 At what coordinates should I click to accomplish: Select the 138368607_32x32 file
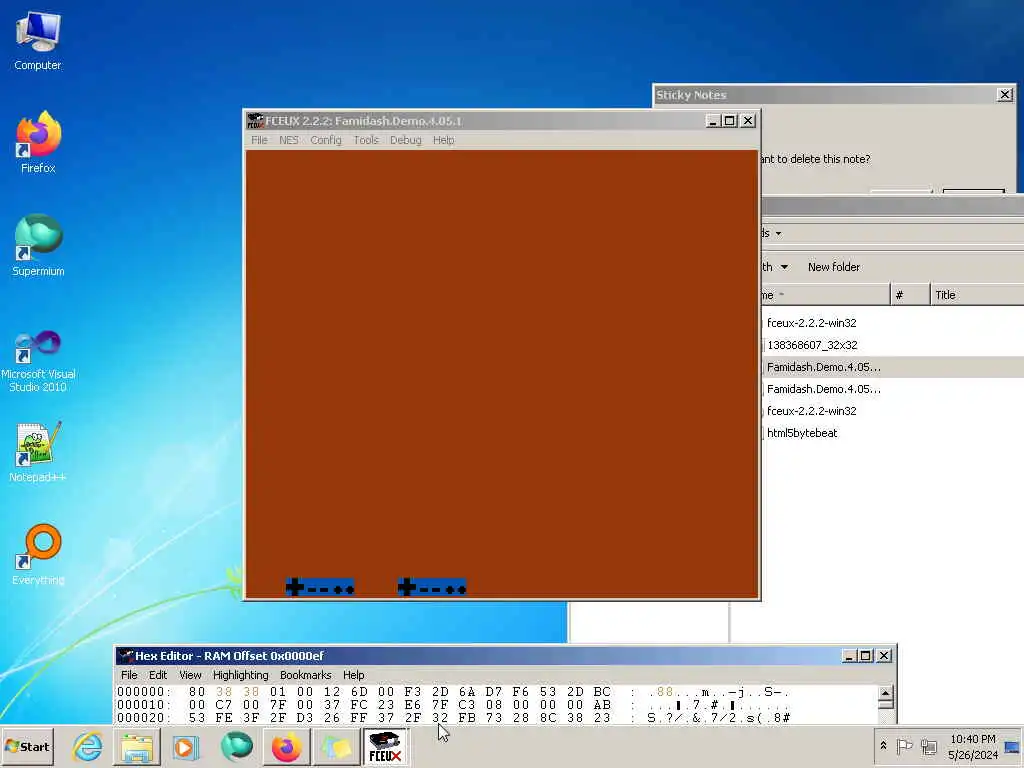pos(812,345)
